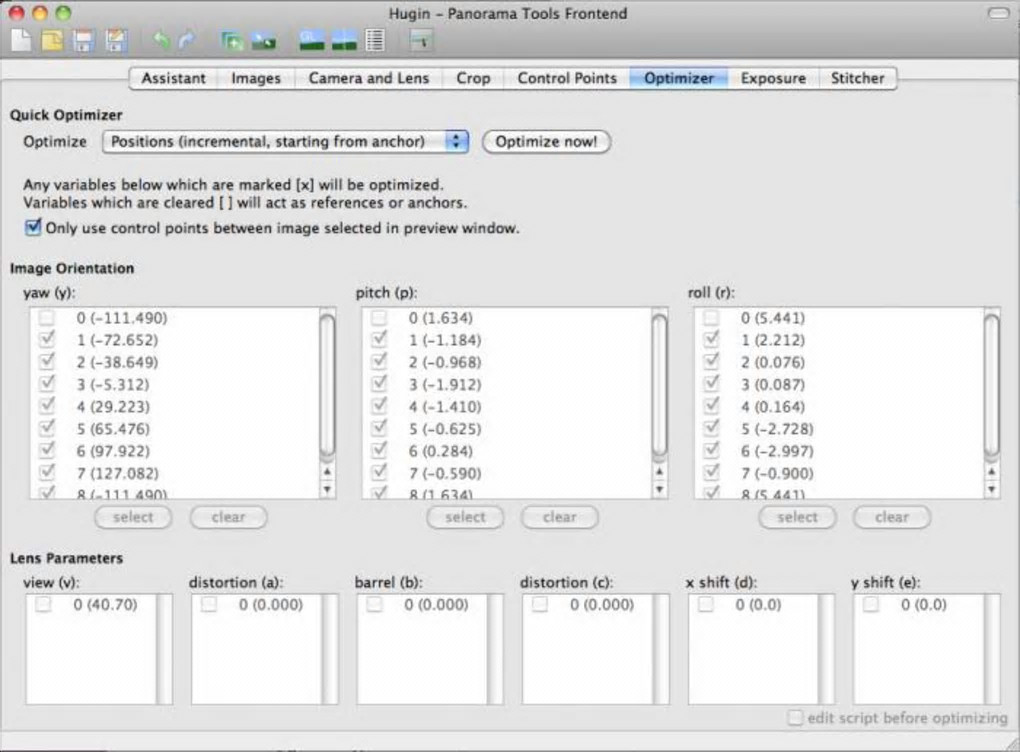The width and height of the screenshot is (1020, 752).
Task: Open a project using folder icon
Action: click(x=52, y=41)
